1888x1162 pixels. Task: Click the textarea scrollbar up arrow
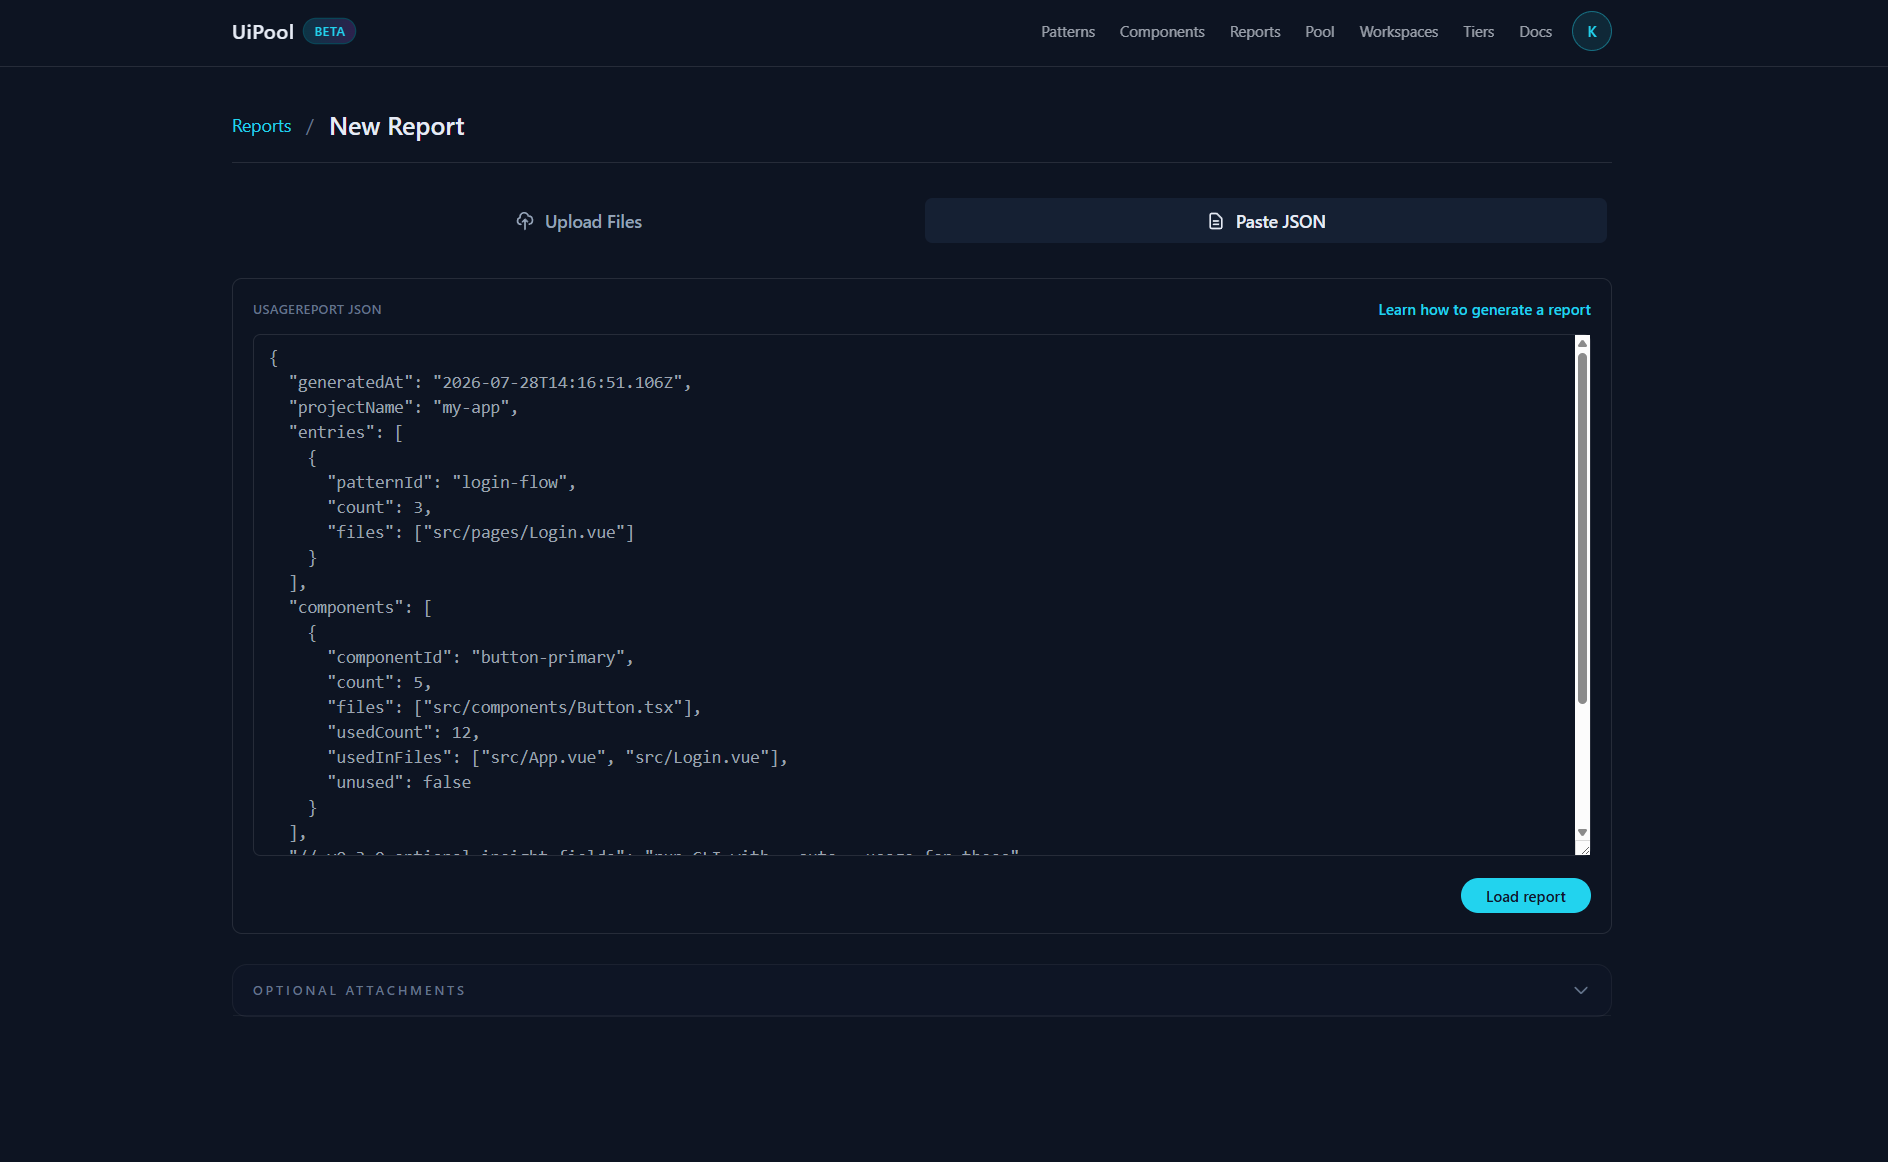click(1582, 343)
